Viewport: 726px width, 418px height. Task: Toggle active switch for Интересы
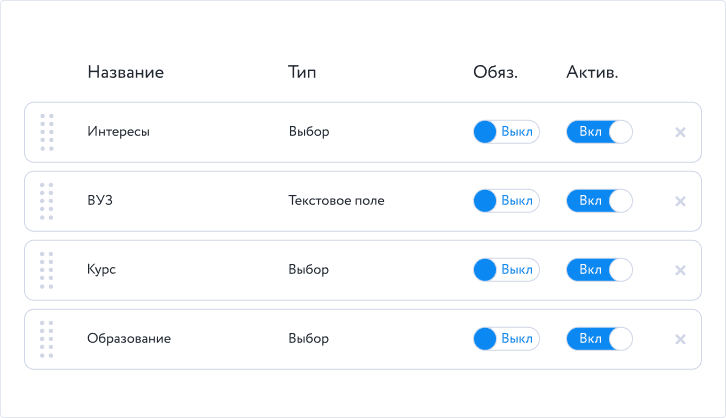(599, 132)
